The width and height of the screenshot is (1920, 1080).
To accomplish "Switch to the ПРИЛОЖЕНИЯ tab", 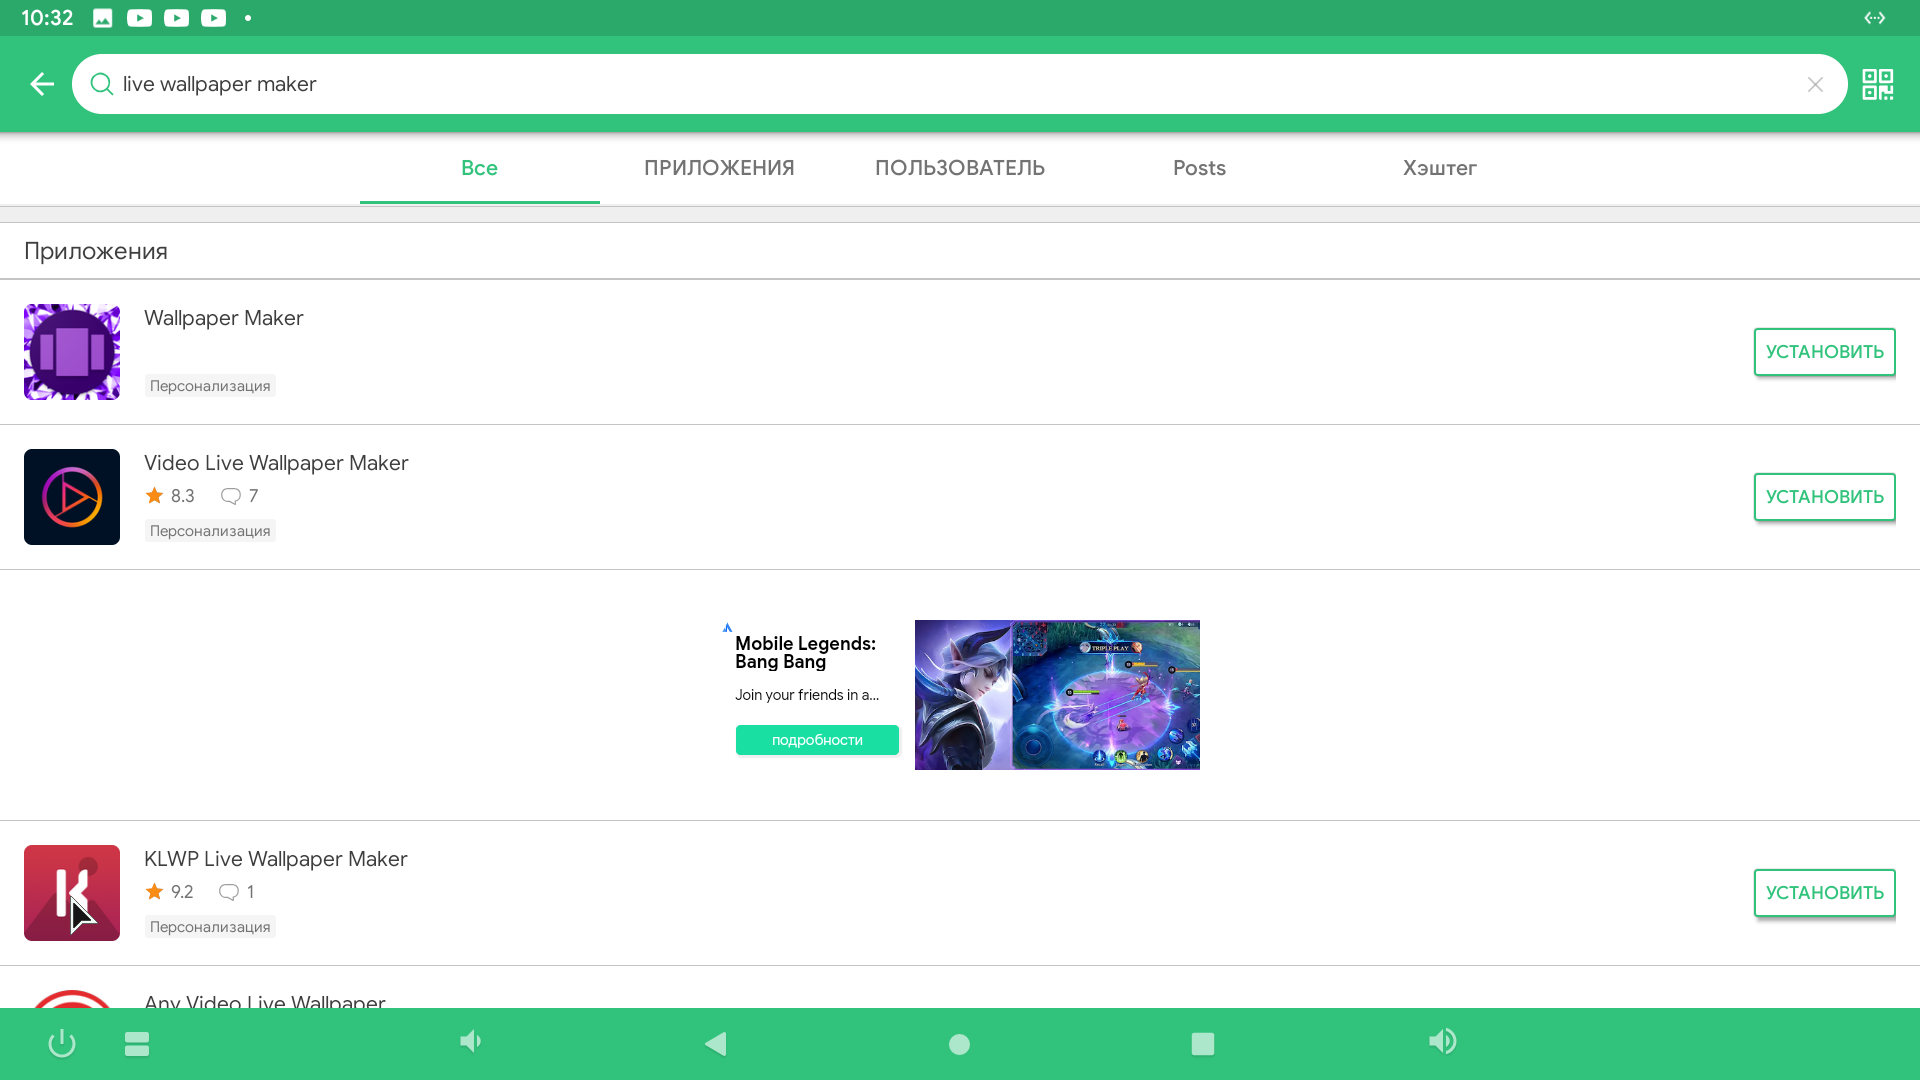I will (x=719, y=168).
